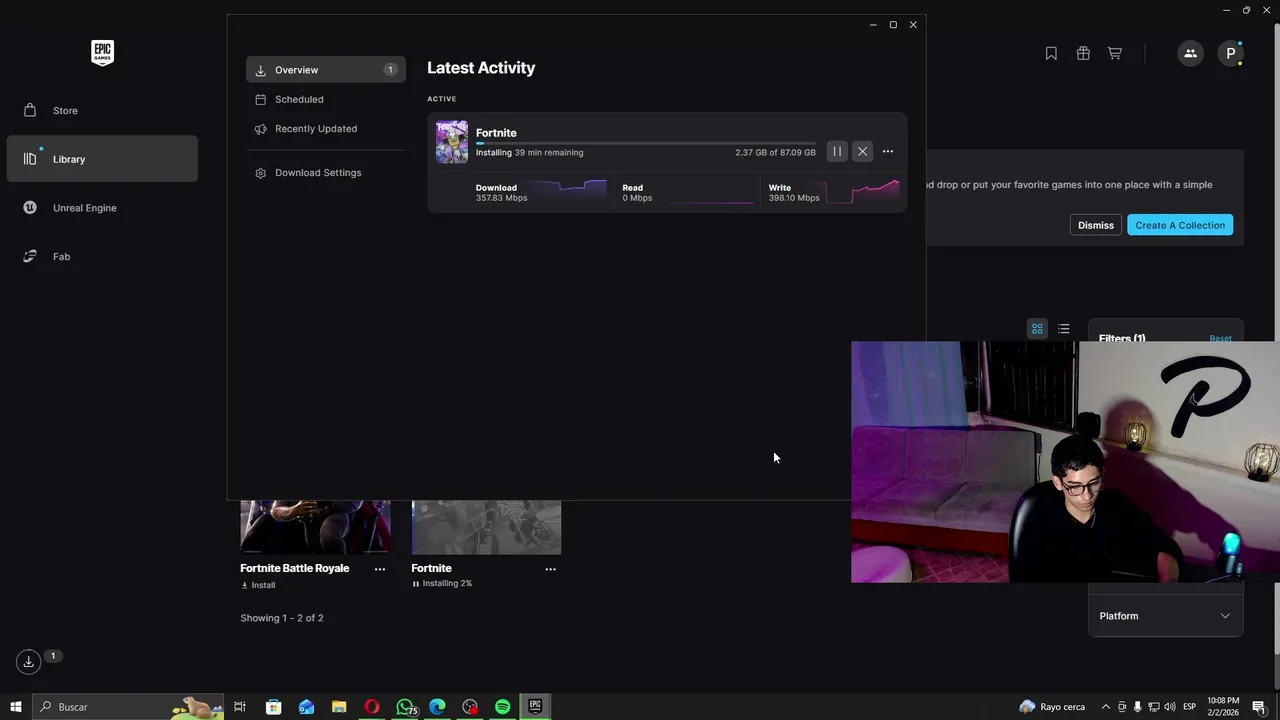This screenshot has height=720, width=1280.
Task: Click the taskbar Buscar search box
Action: (127, 707)
